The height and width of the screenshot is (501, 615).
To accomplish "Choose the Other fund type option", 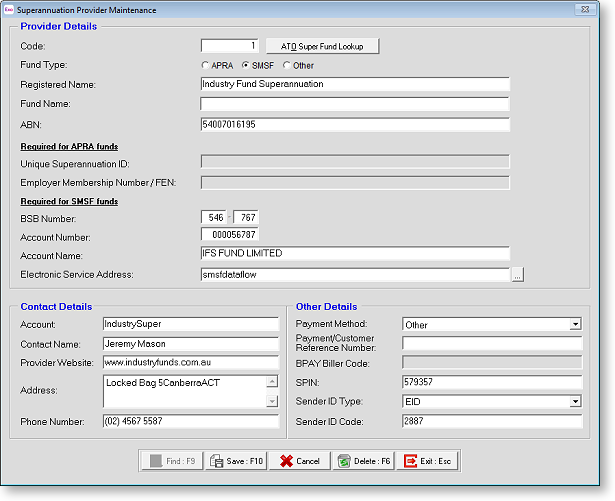I will (287, 66).
